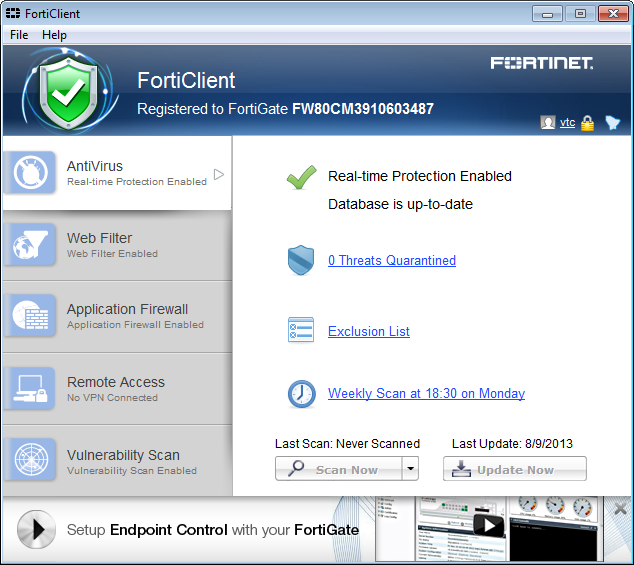Click the vtc username link
This screenshot has width=634, height=565.
567,122
